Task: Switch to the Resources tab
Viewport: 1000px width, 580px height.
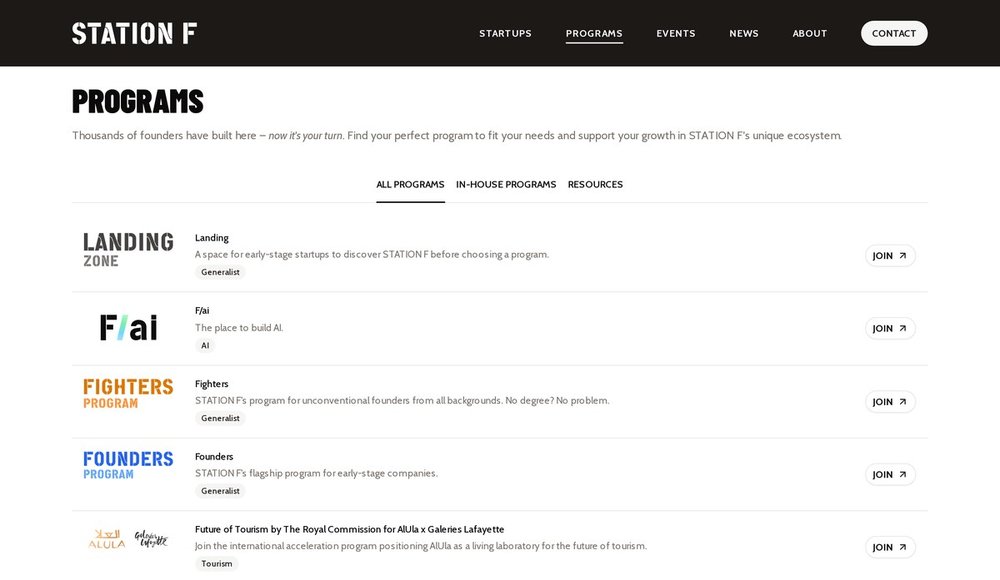Action: [595, 184]
